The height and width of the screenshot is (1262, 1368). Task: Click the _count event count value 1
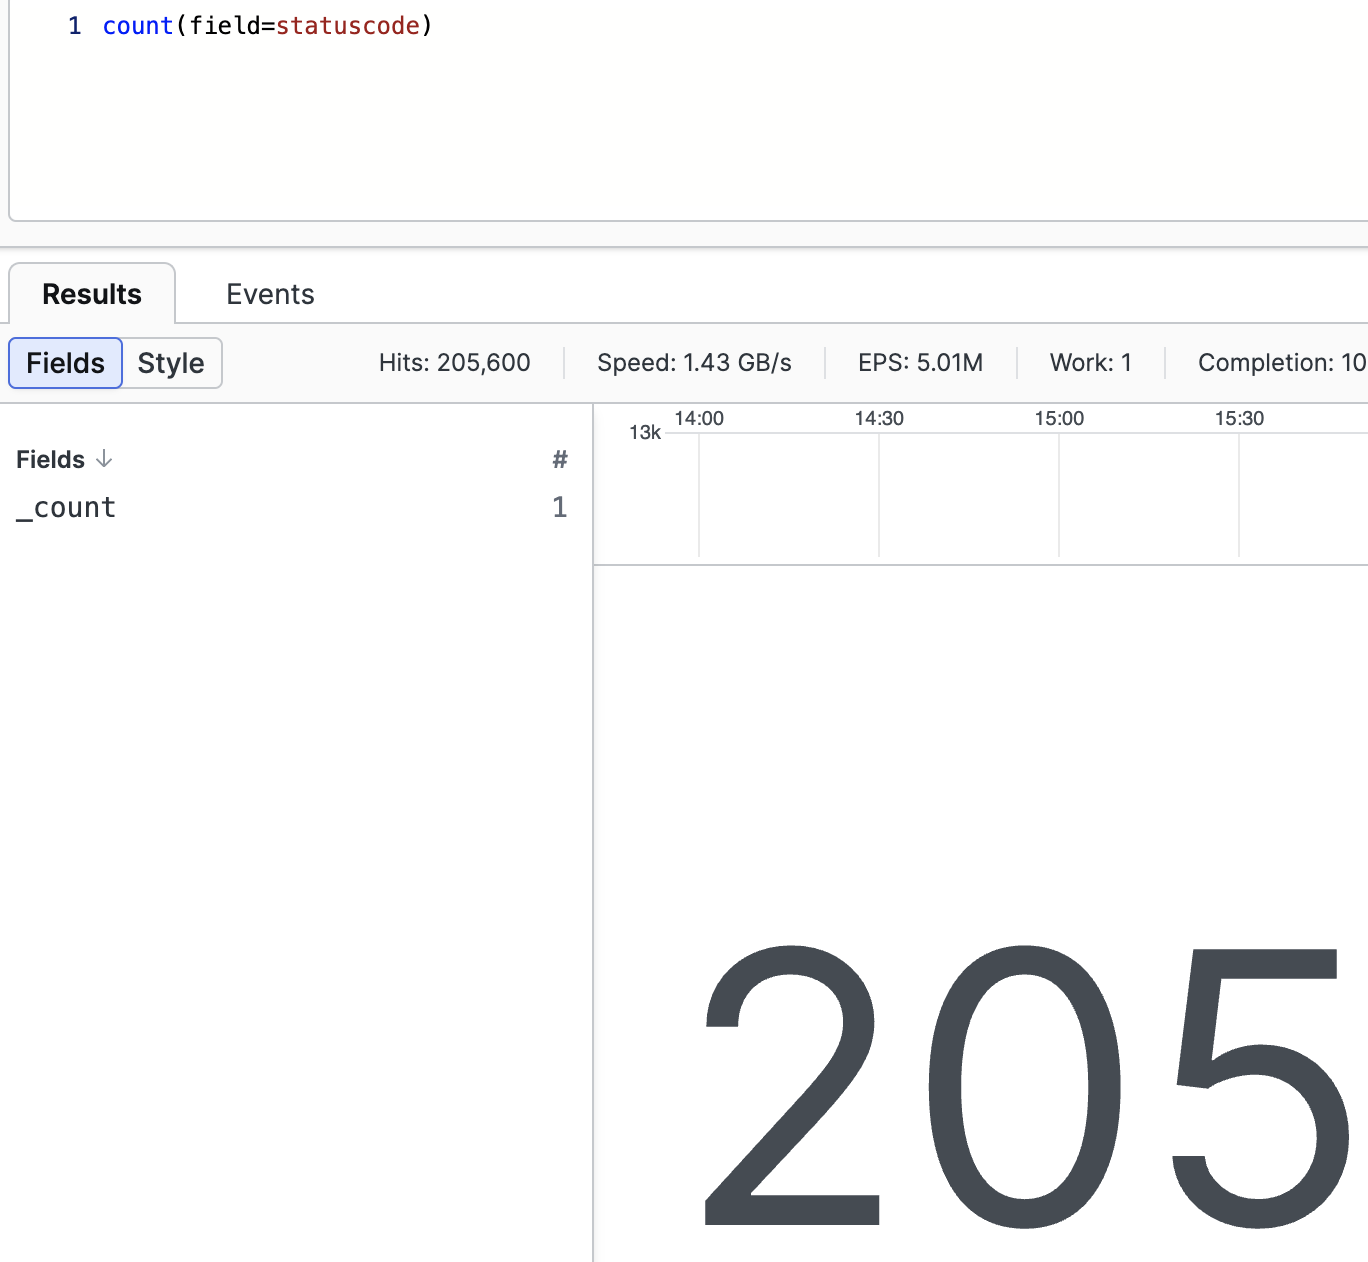click(560, 507)
